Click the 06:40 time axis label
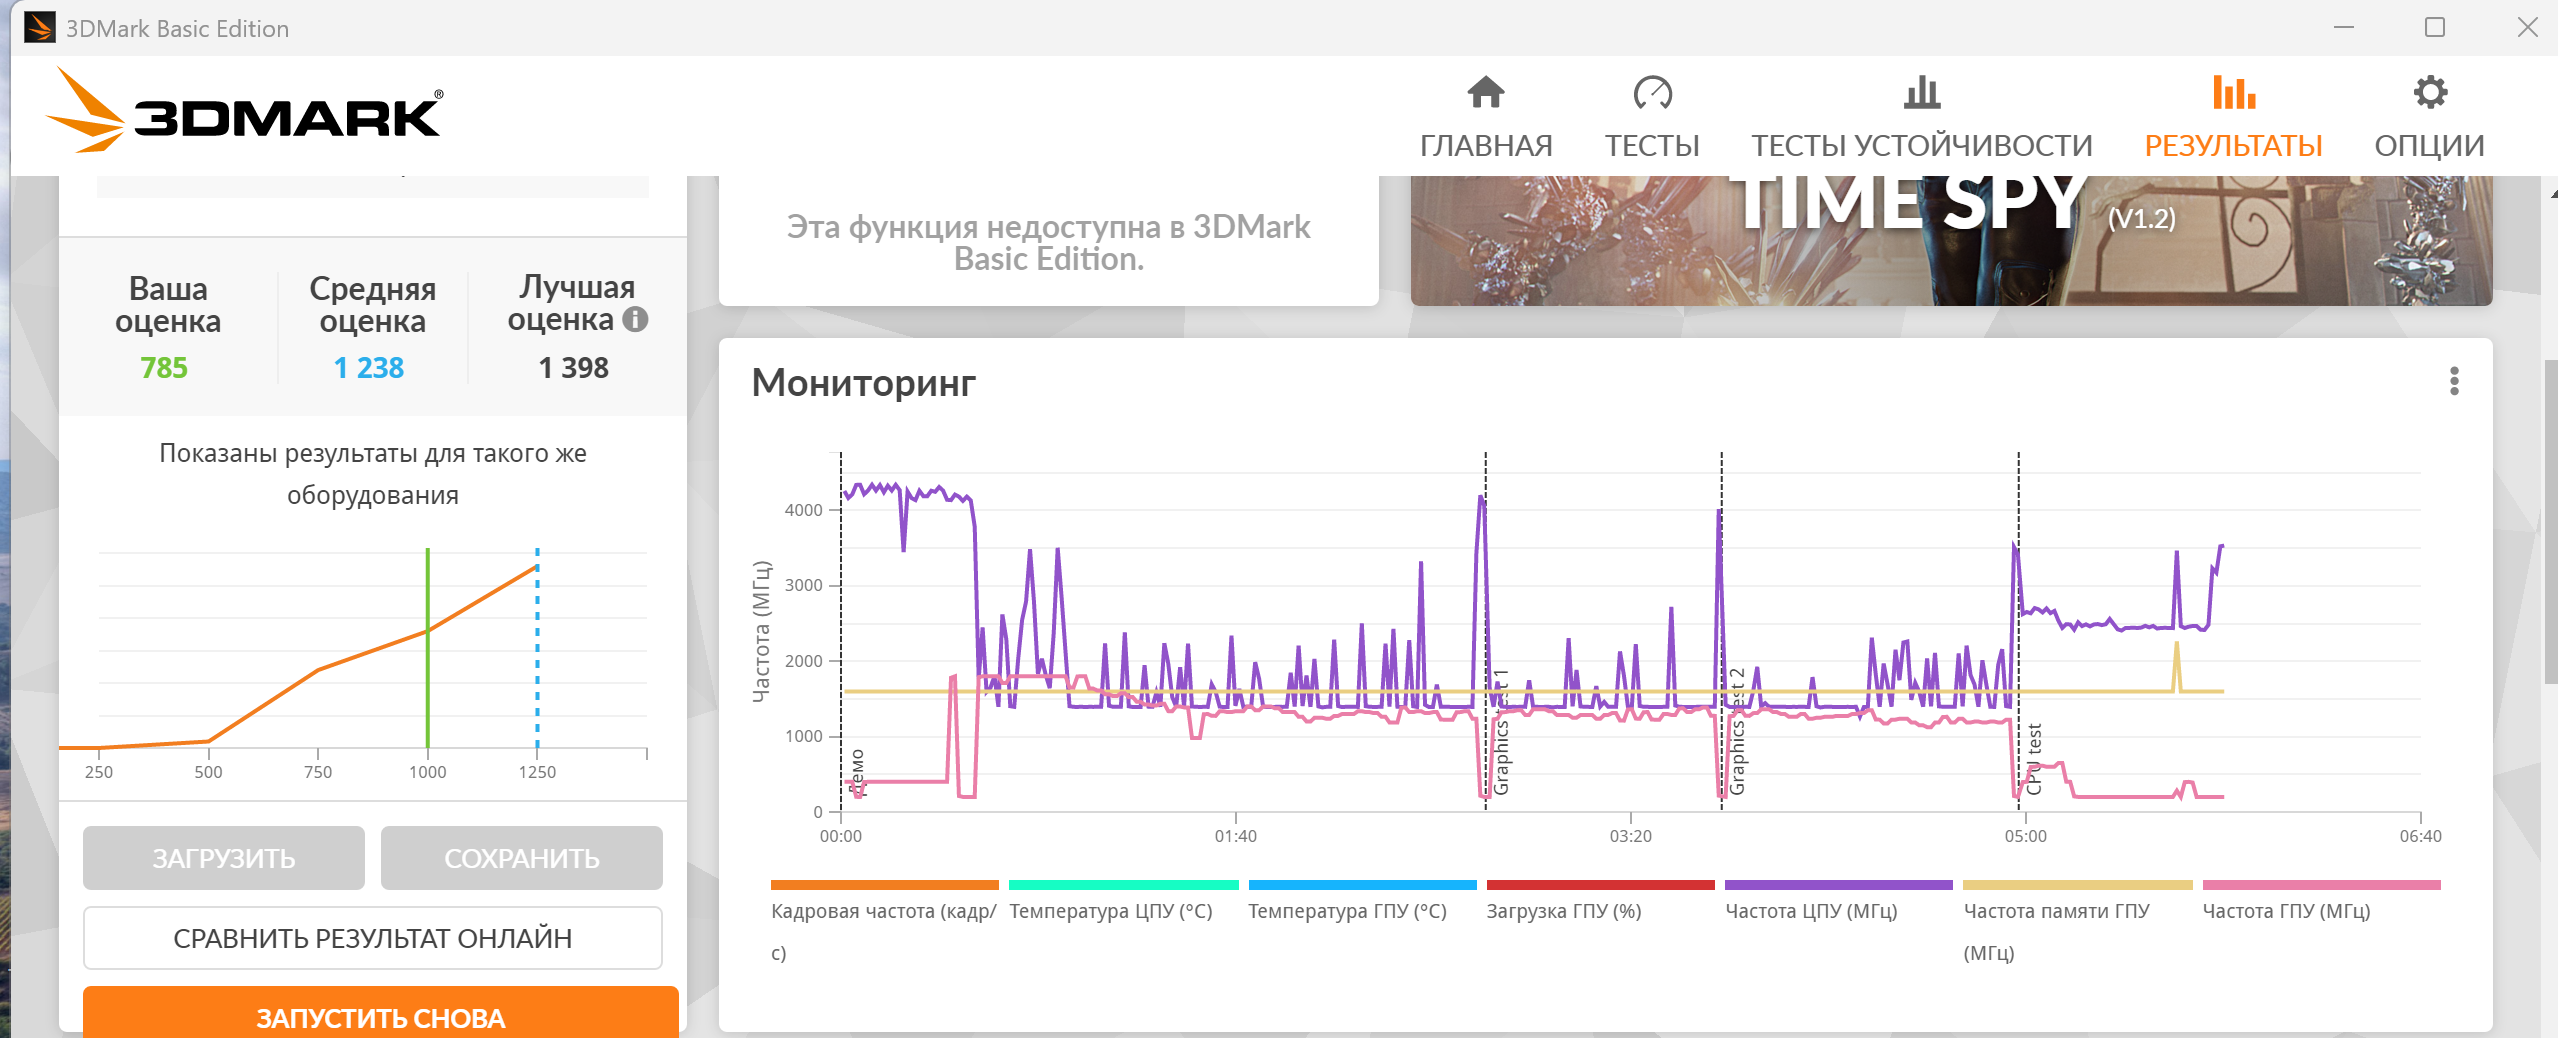 pos(2421,836)
